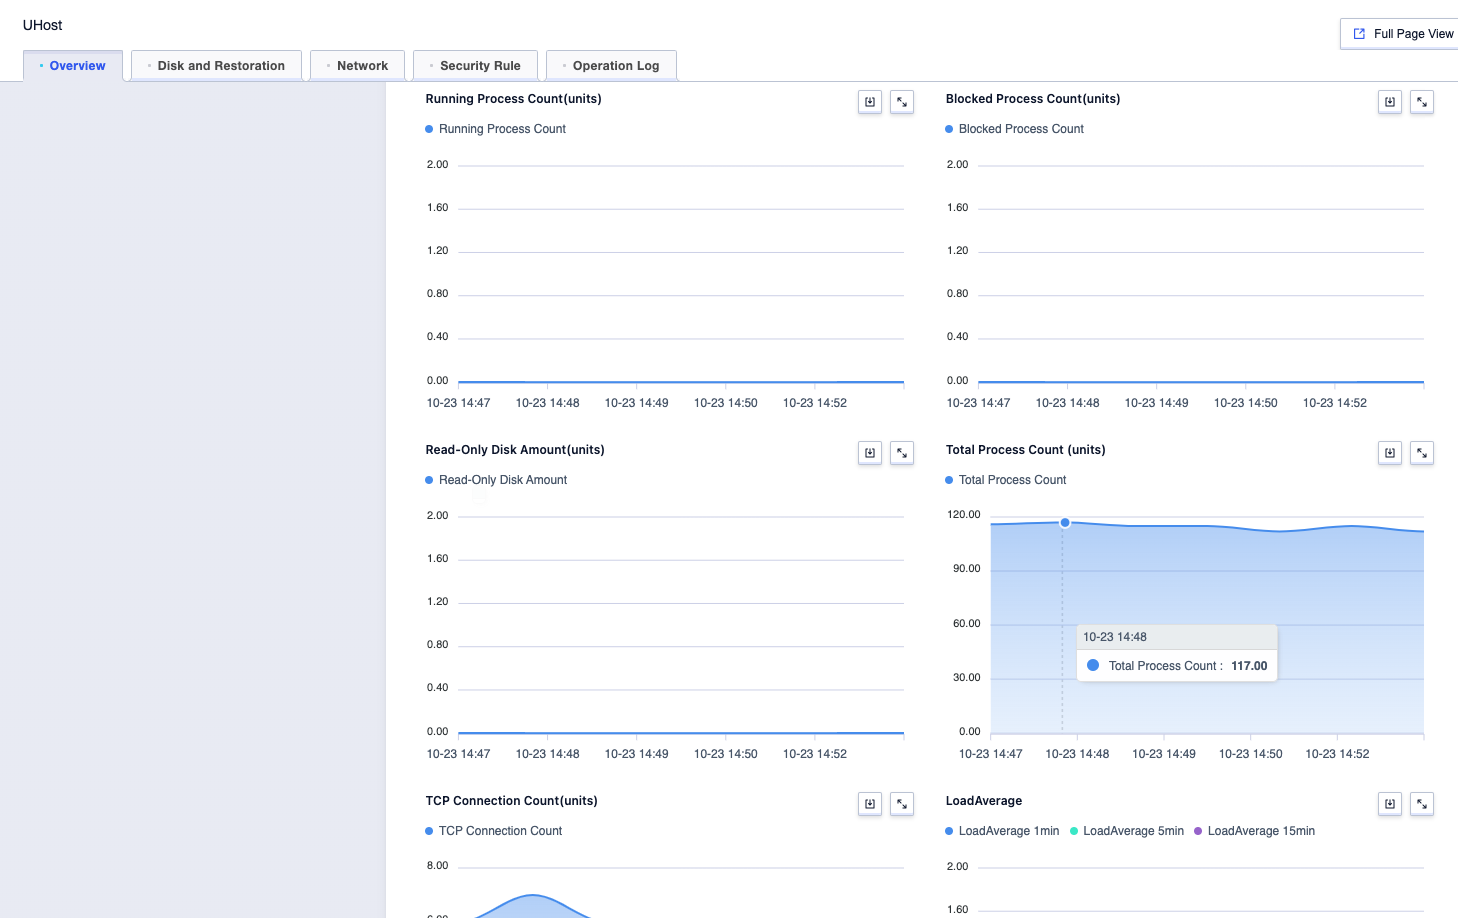Open the Operation Log tab

(x=612, y=66)
